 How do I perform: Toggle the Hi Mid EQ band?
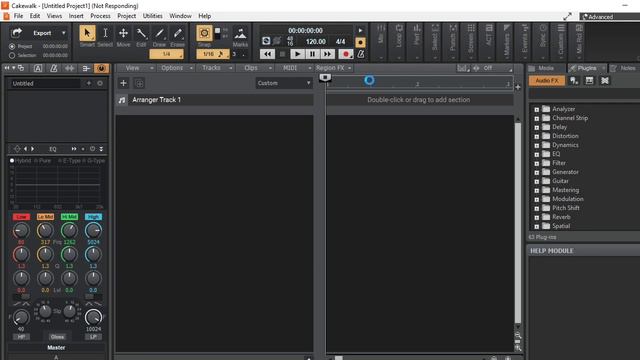point(69,217)
